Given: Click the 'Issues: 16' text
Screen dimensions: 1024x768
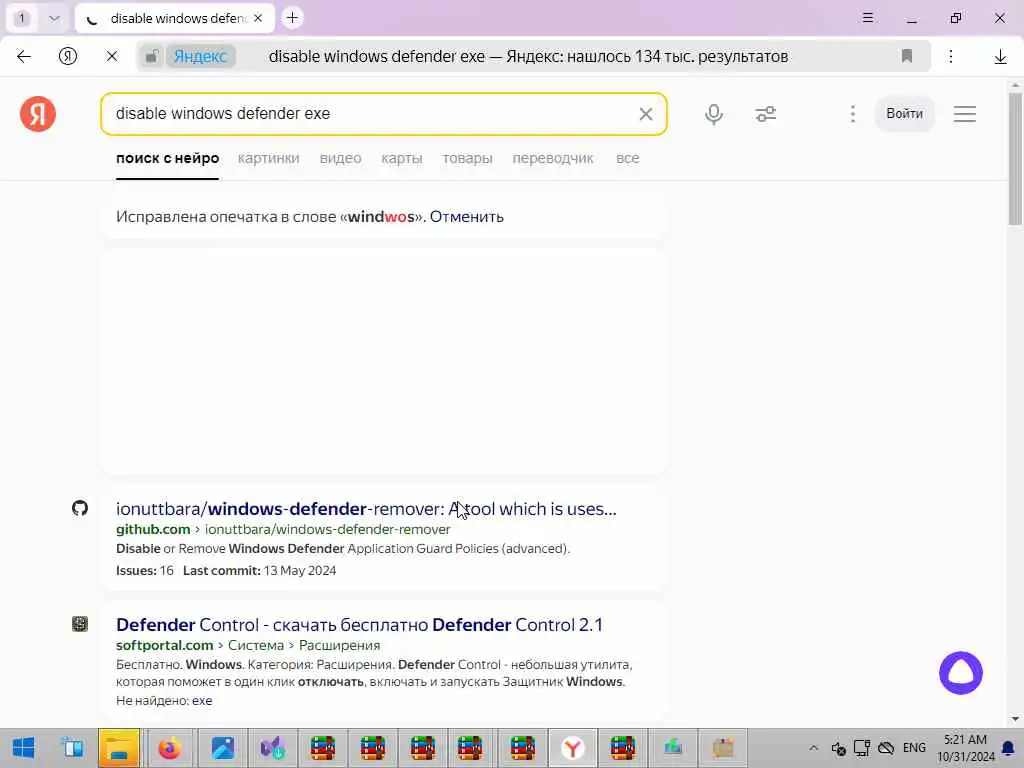Looking at the screenshot, I should tap(144, 571).
